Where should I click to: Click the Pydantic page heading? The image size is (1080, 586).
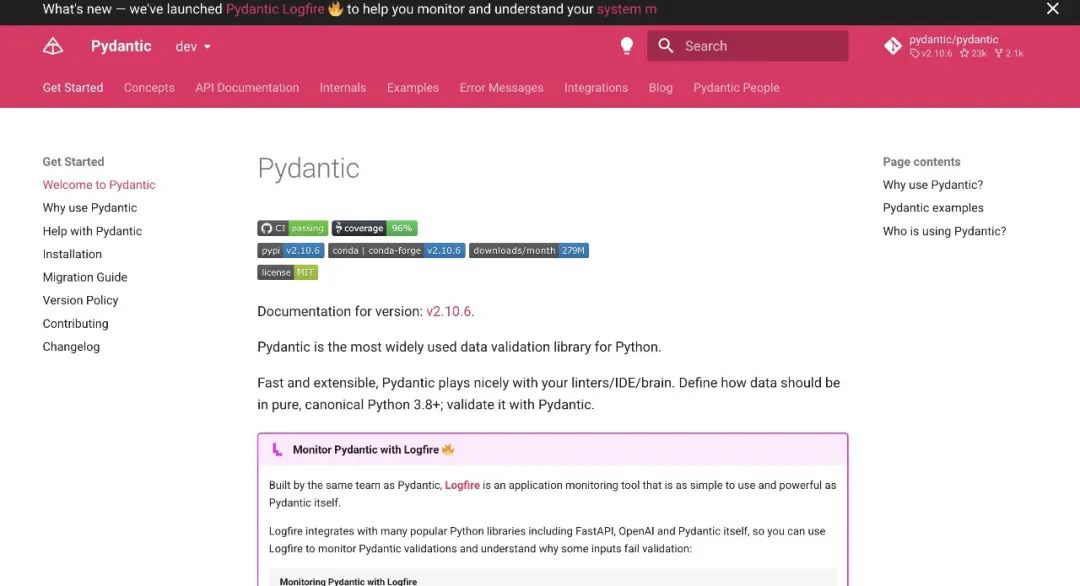(x=309, y=168)
